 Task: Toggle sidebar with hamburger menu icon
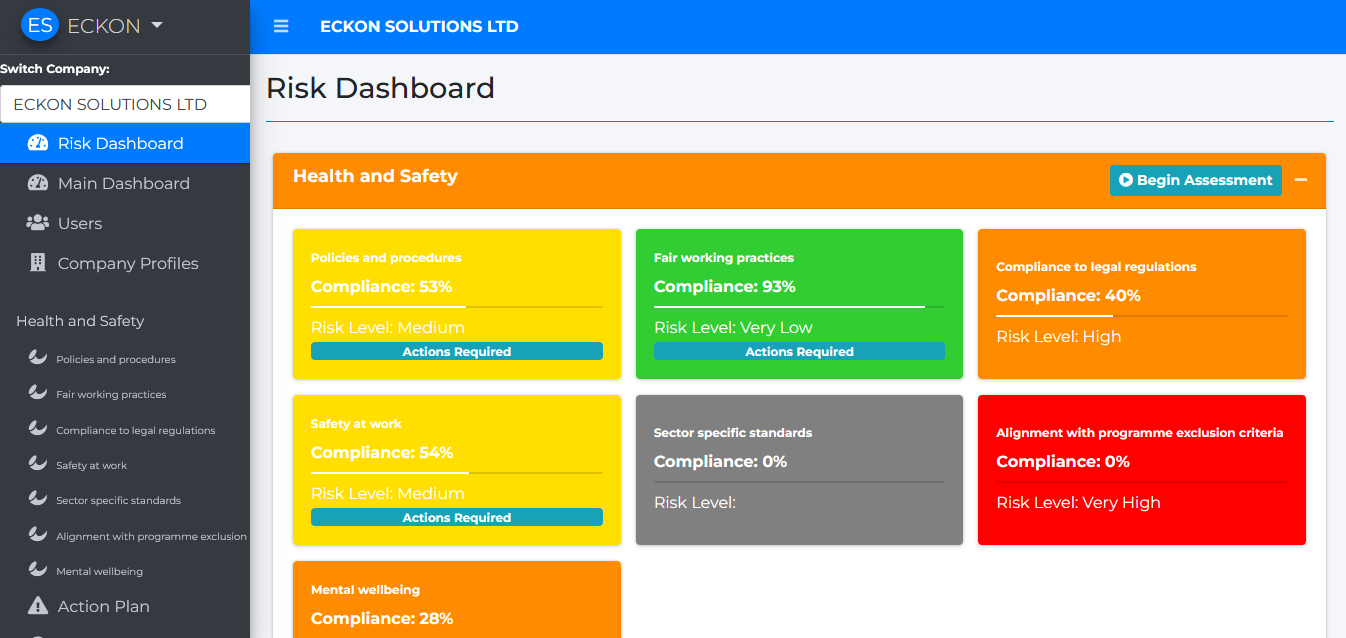281,26
